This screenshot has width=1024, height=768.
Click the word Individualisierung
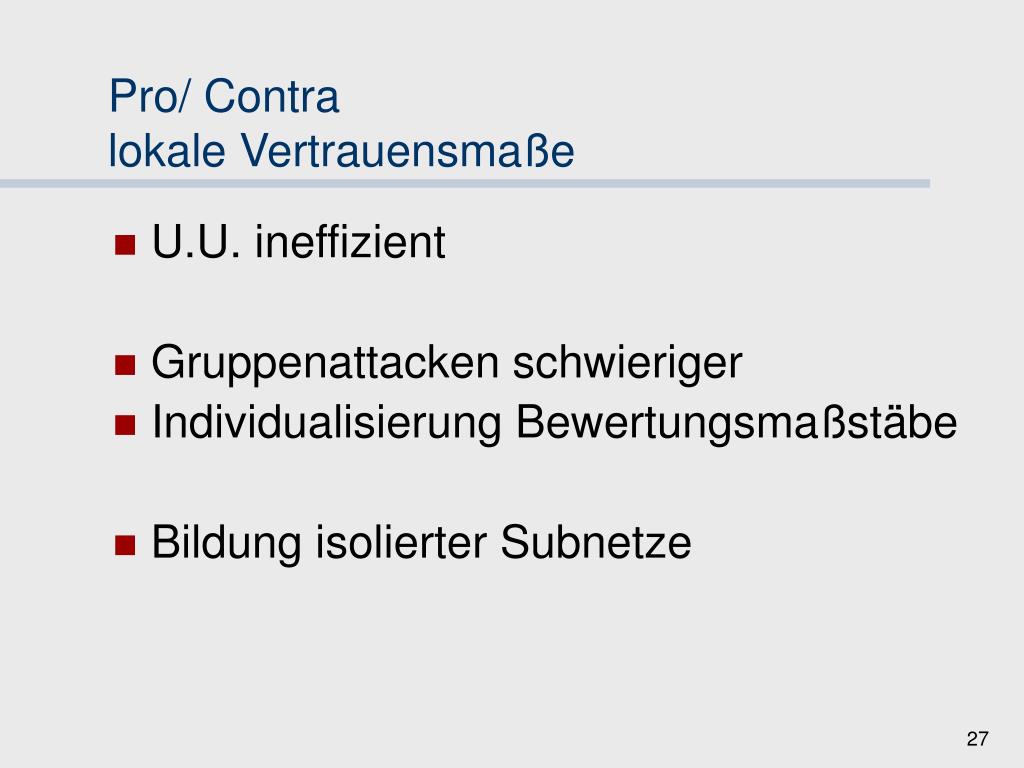[327, 423]
